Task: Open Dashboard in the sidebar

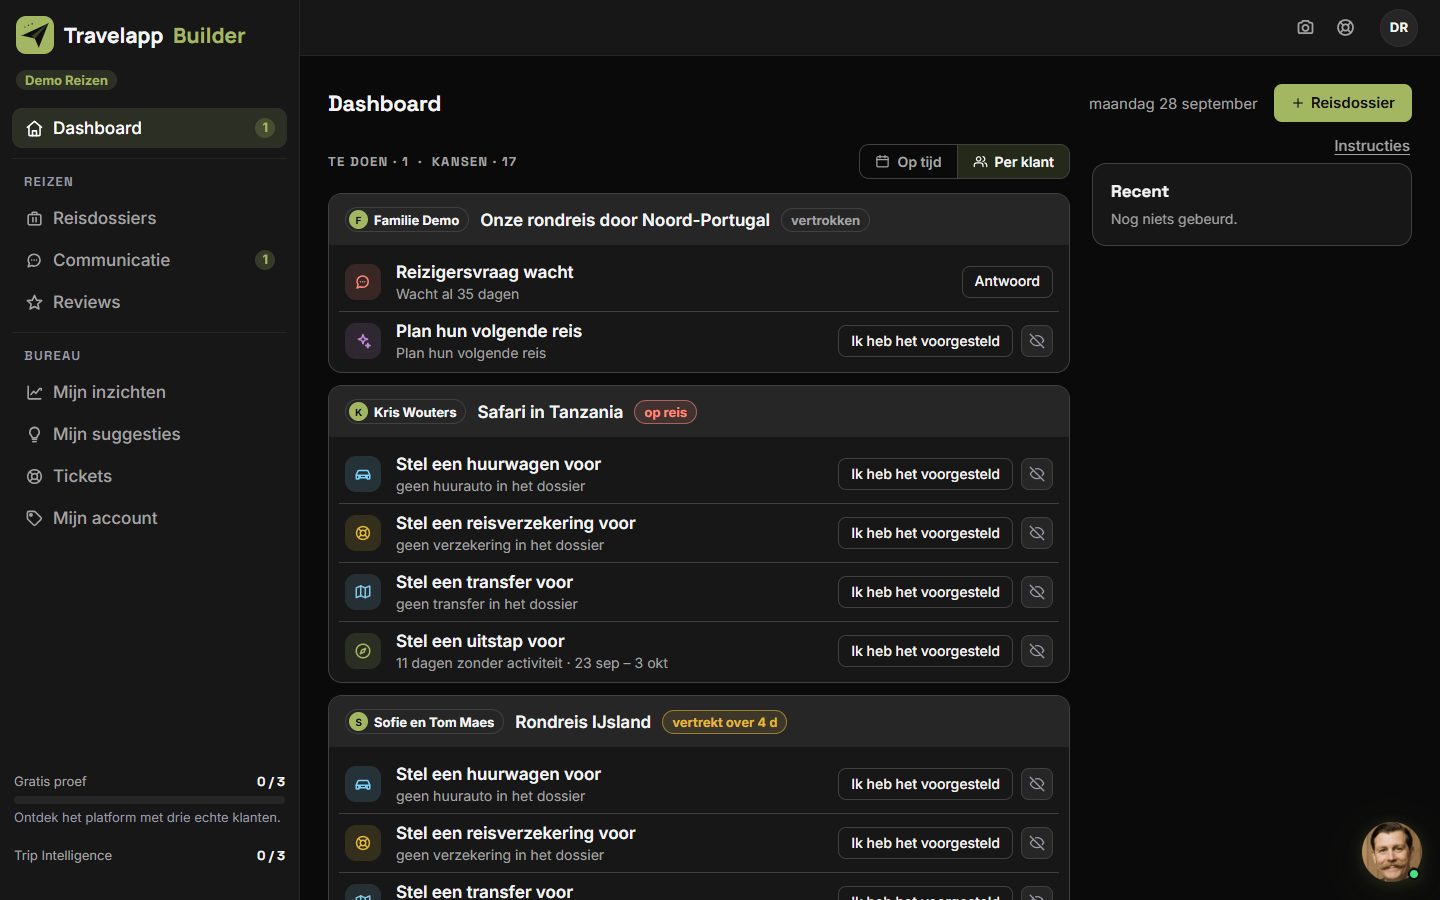Action: (149, 128)
